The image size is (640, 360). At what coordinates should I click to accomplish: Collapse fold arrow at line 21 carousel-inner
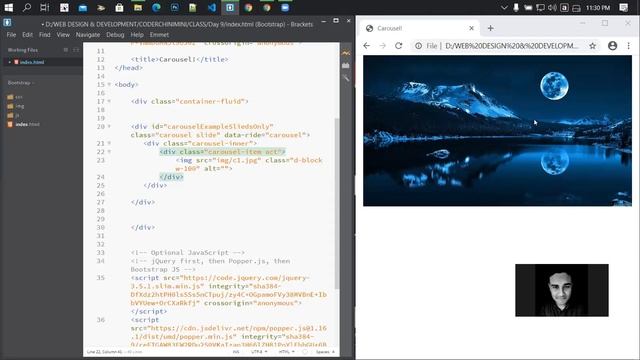tap(109, 143)
